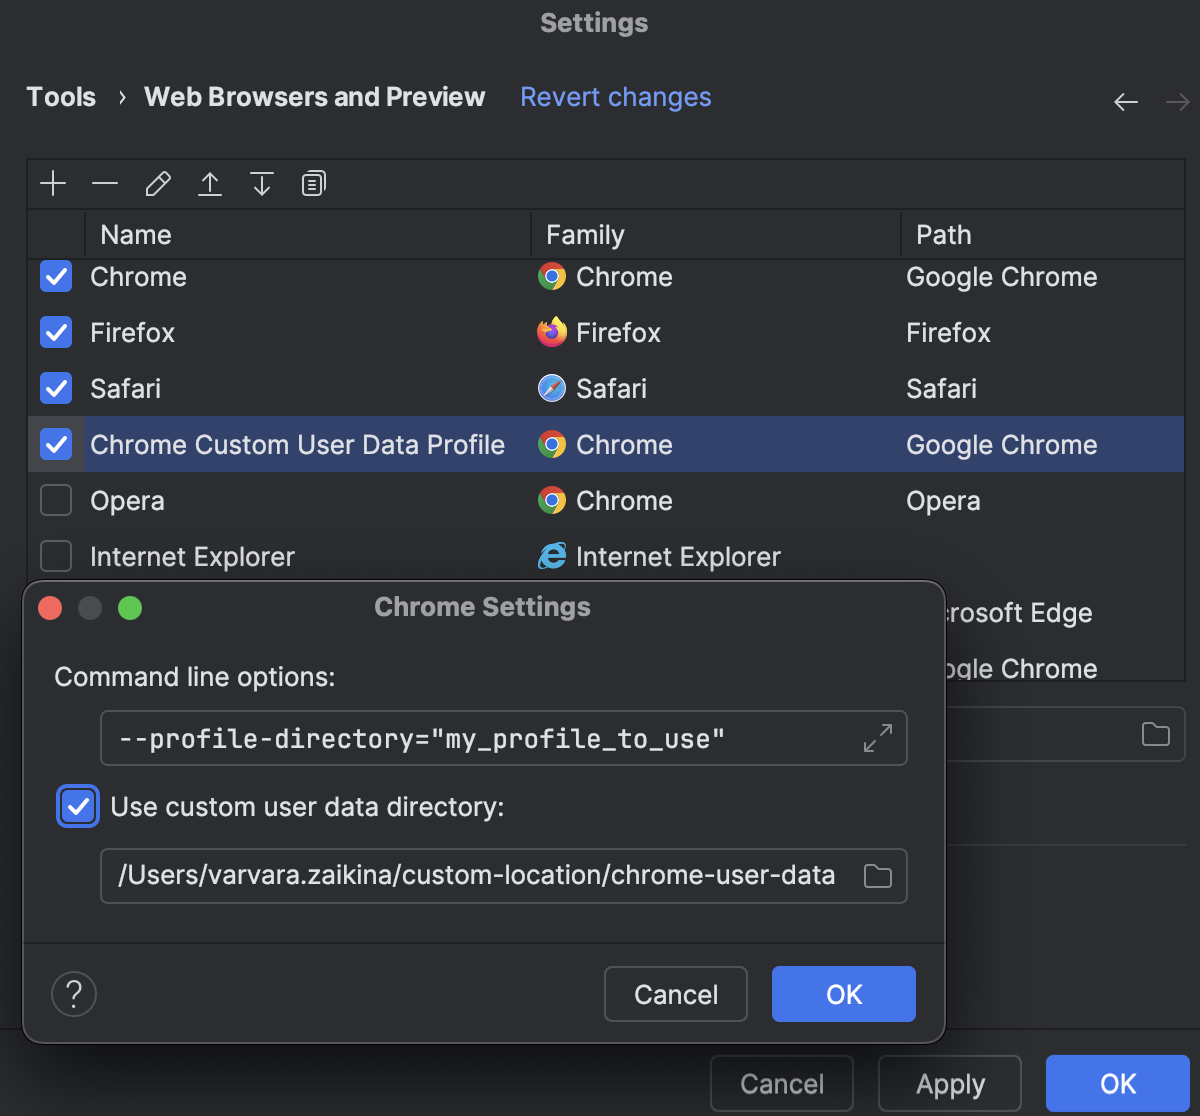
Task: Expand the command line options editor
Action: 877,737
